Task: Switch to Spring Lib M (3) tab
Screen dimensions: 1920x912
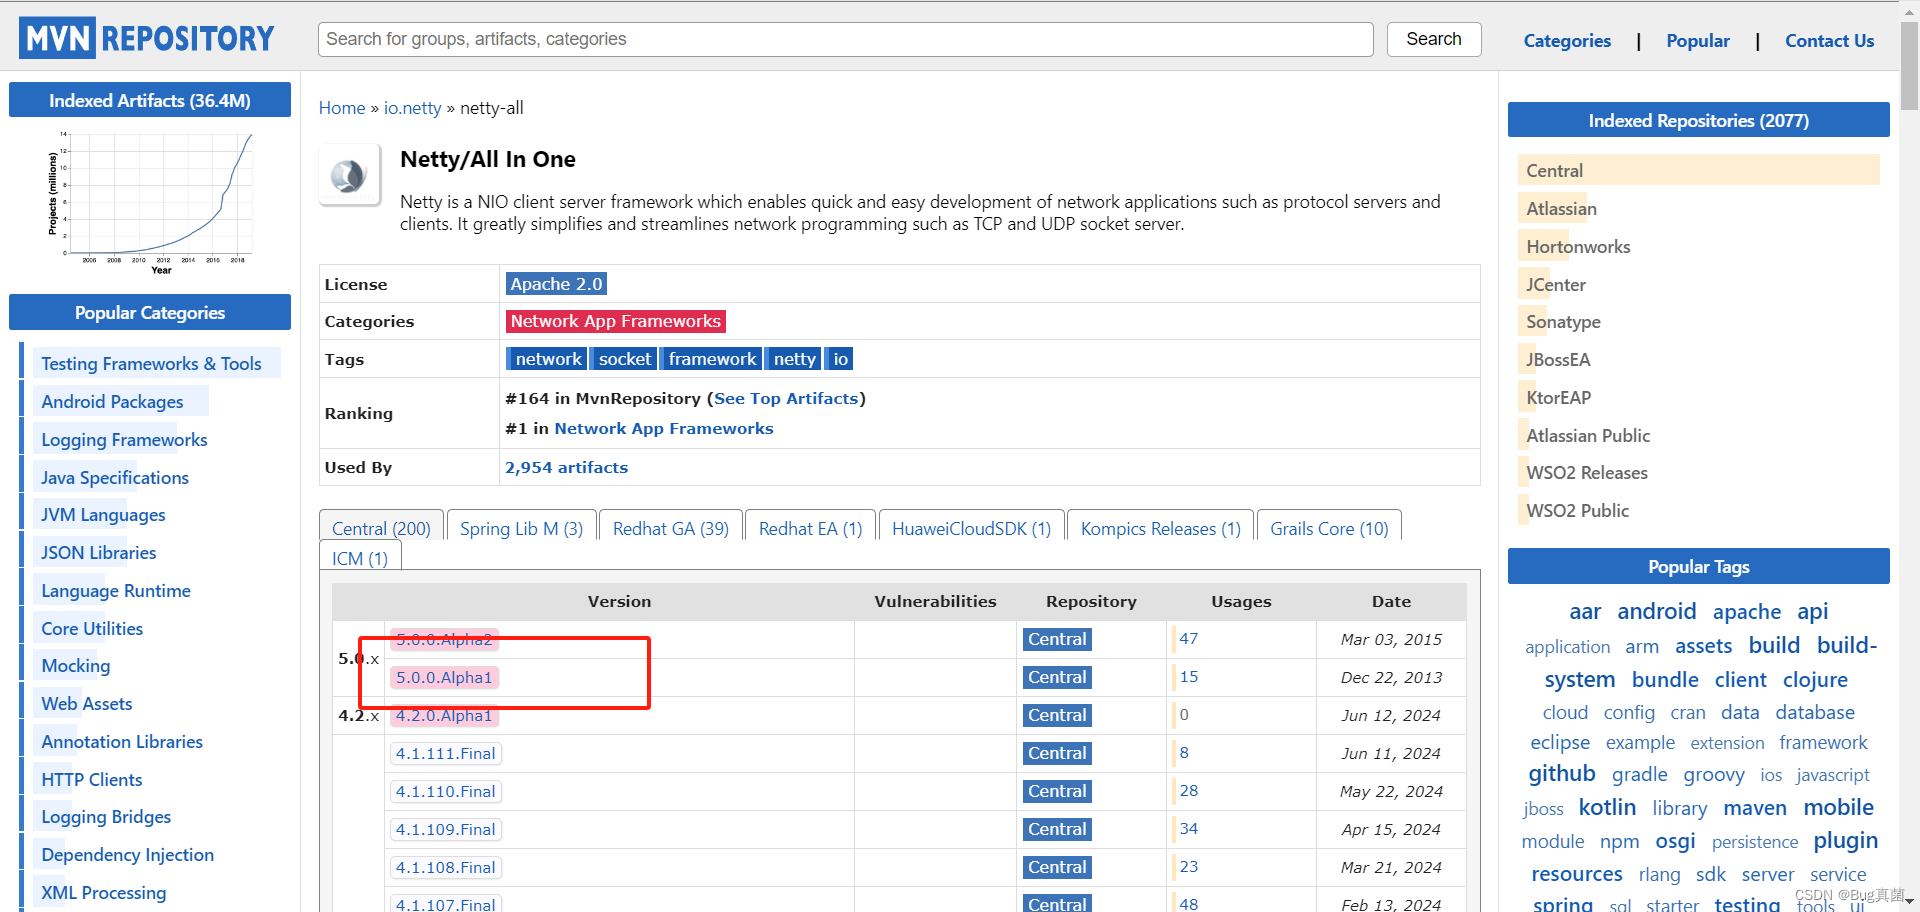Action: click(x=521, y=528)
